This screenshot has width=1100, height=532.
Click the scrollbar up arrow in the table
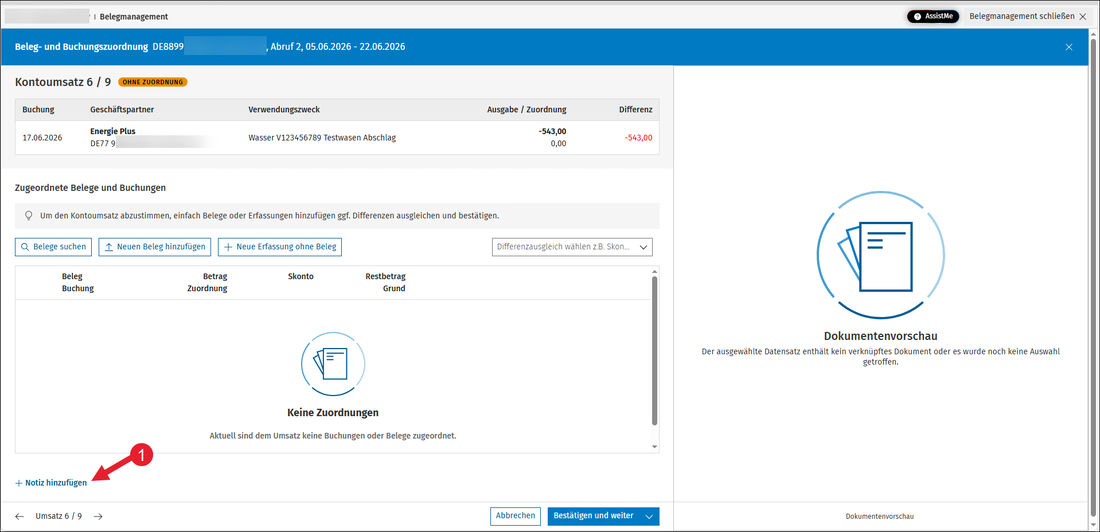(655, 270)
